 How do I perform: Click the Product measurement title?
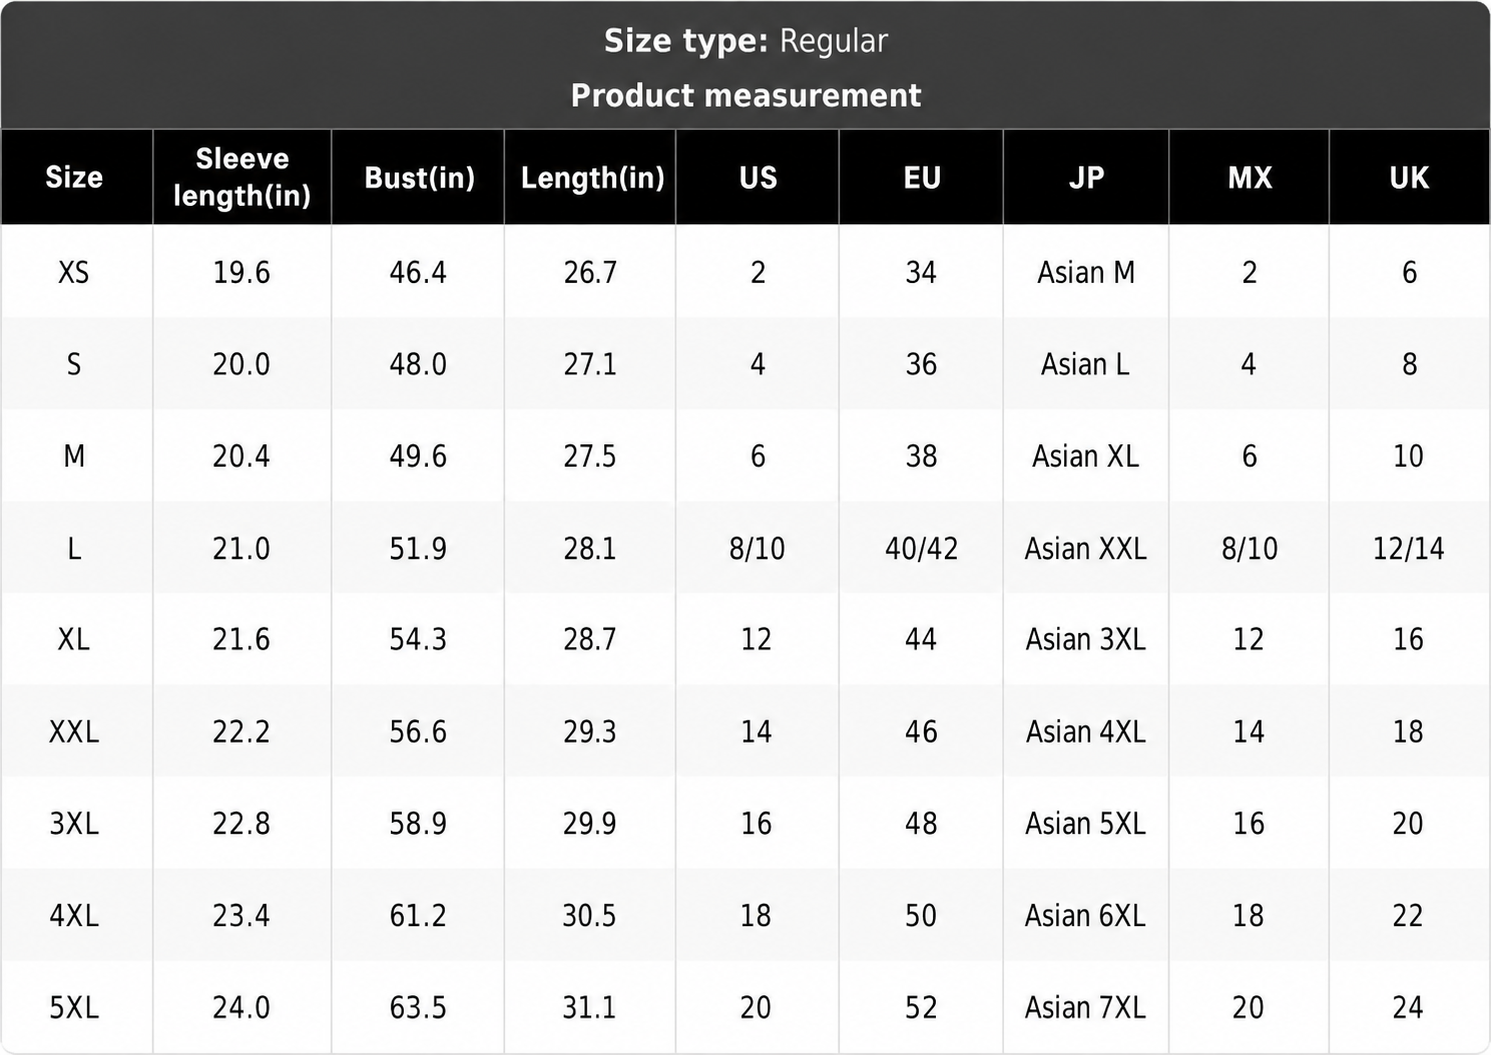[746, 95]
